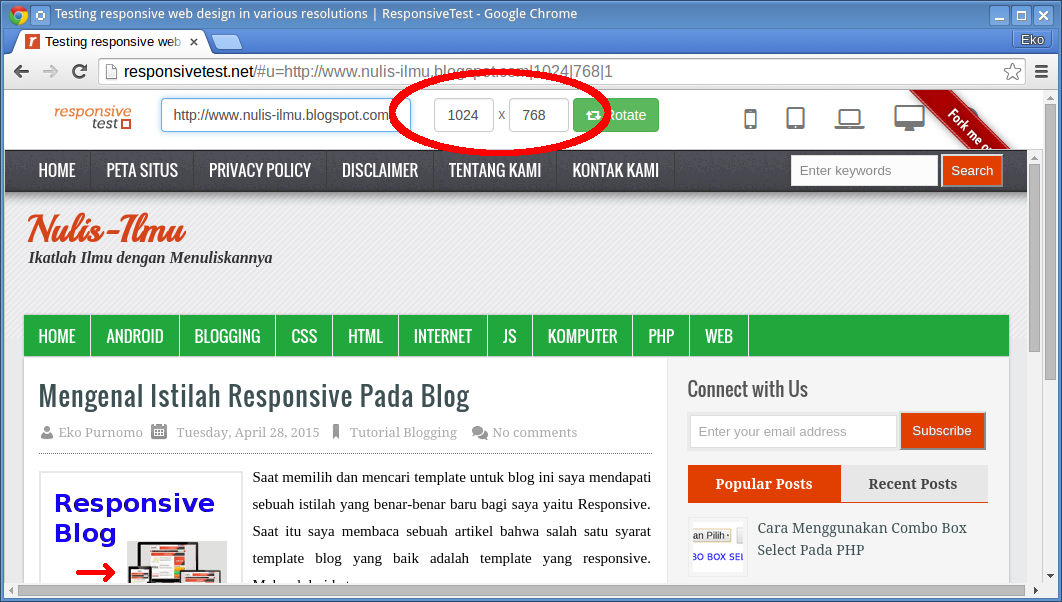The image size is (1062, 602).
Task: Open the Eko user profile button
Action: [1032, 40]
